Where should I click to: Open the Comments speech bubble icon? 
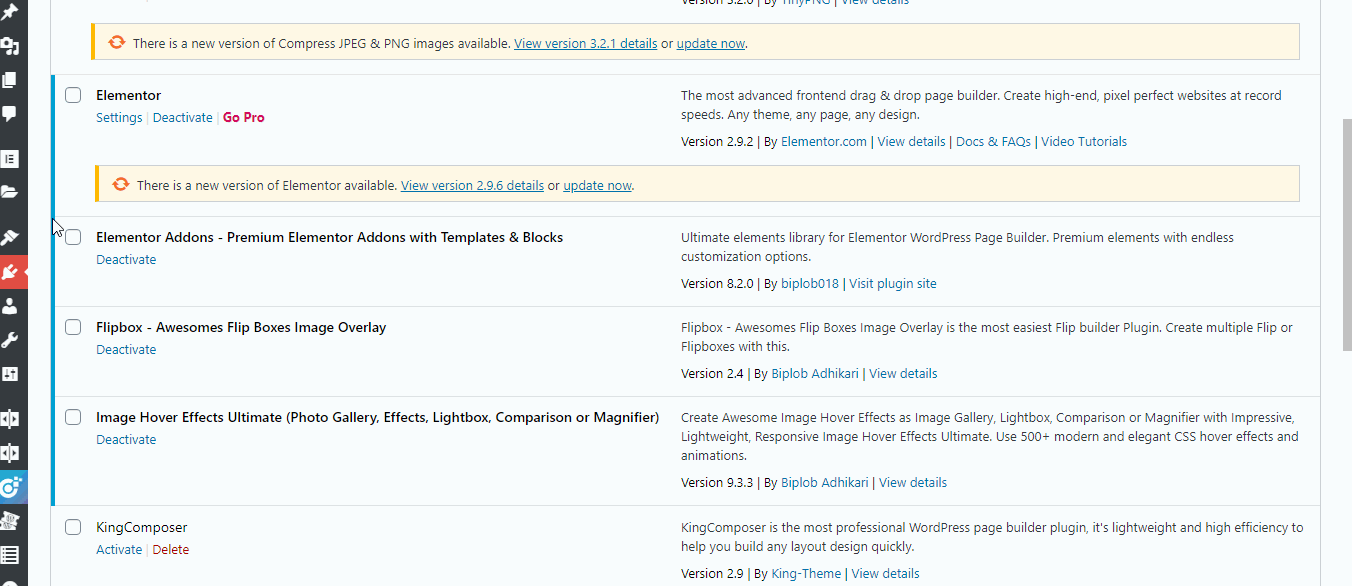[x=10, y=113]
